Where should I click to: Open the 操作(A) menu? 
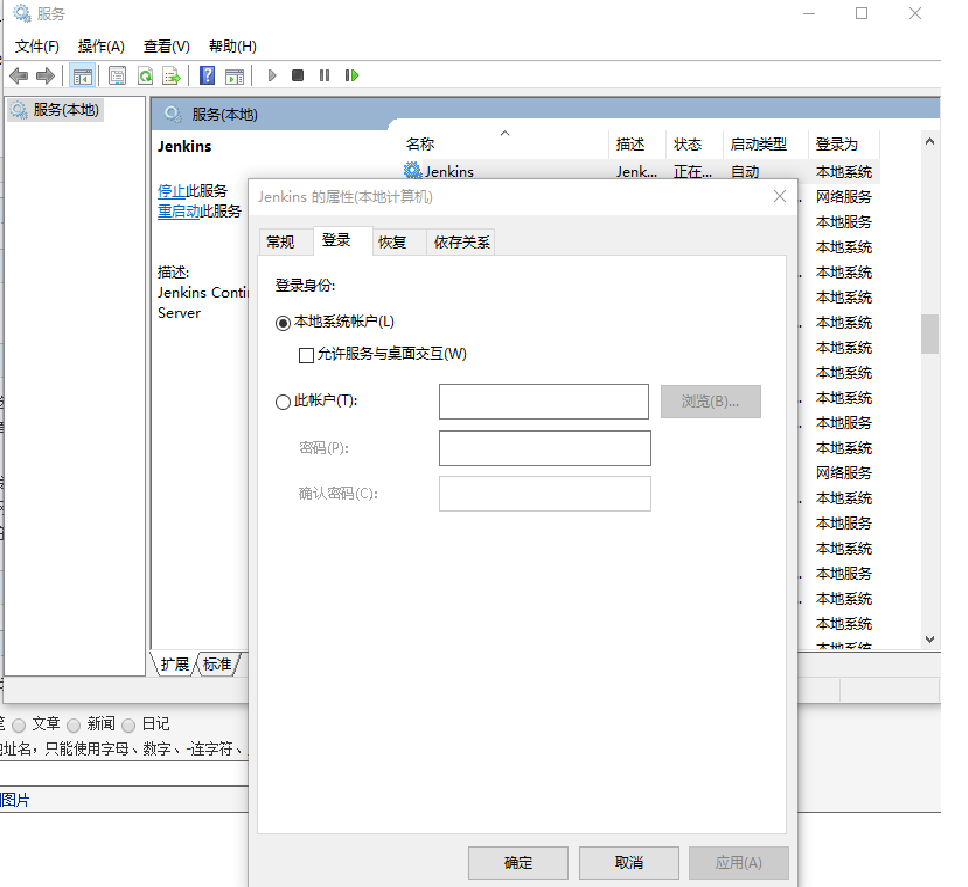point(101,46)
